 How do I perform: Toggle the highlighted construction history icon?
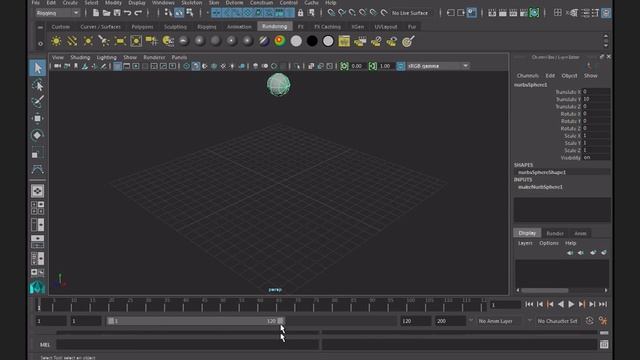coord(471,13)
